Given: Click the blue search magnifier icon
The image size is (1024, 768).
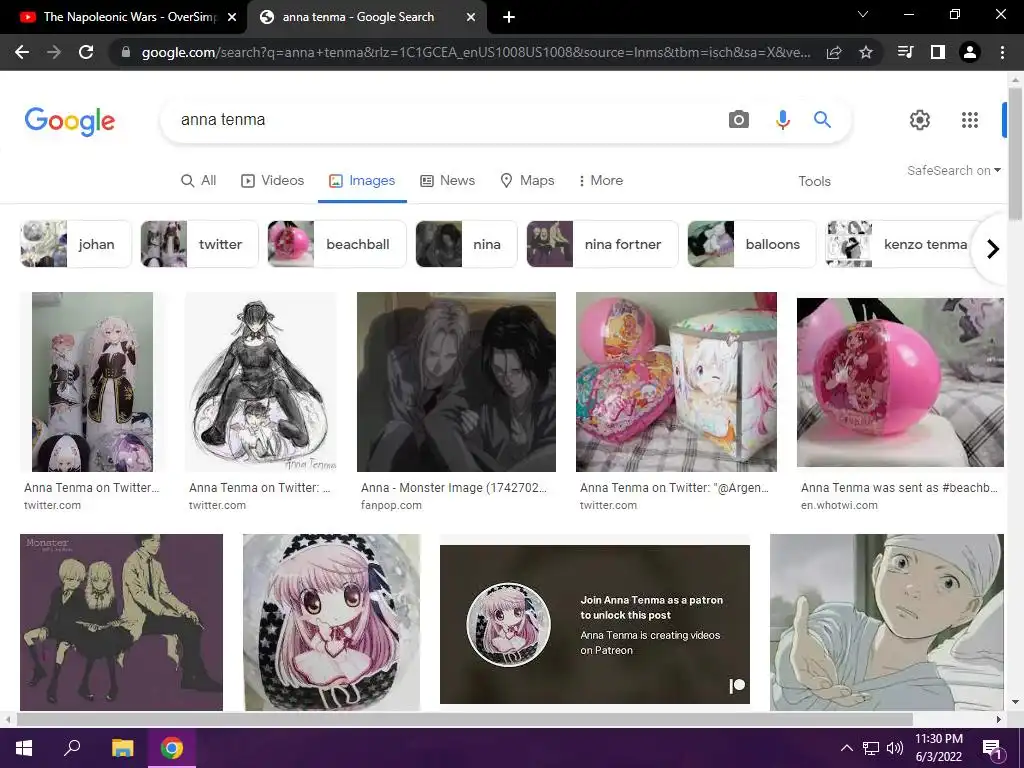Looking at the screenshot, I should tap(822, 120).
